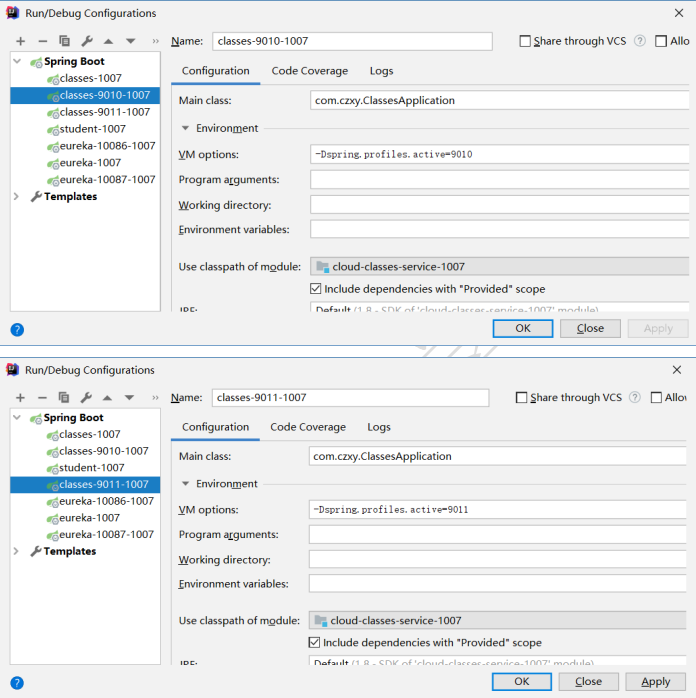The image size is (696, 698).
Task: Uncheck Include dependencies Provided scope in bottom dialog
Action: click(314, 642)
